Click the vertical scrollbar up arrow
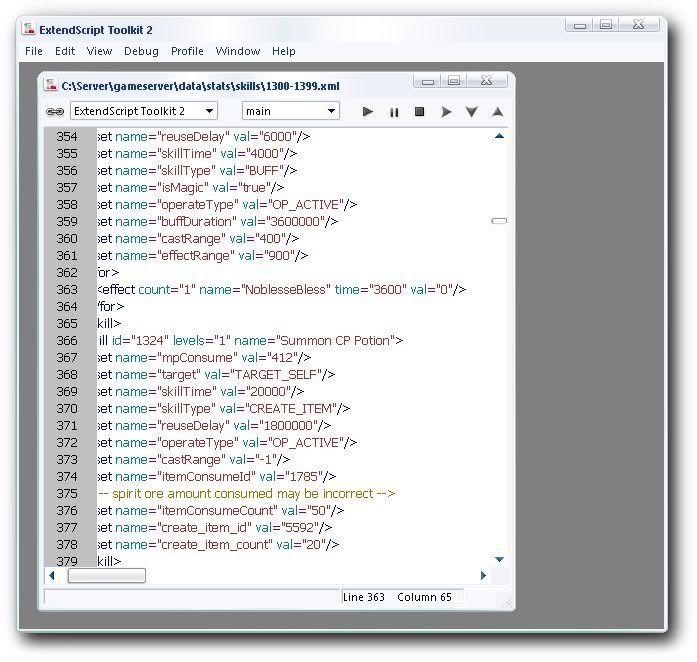This screenshot has width=697, height=662. pyautogui.click(x=499, y=136)
